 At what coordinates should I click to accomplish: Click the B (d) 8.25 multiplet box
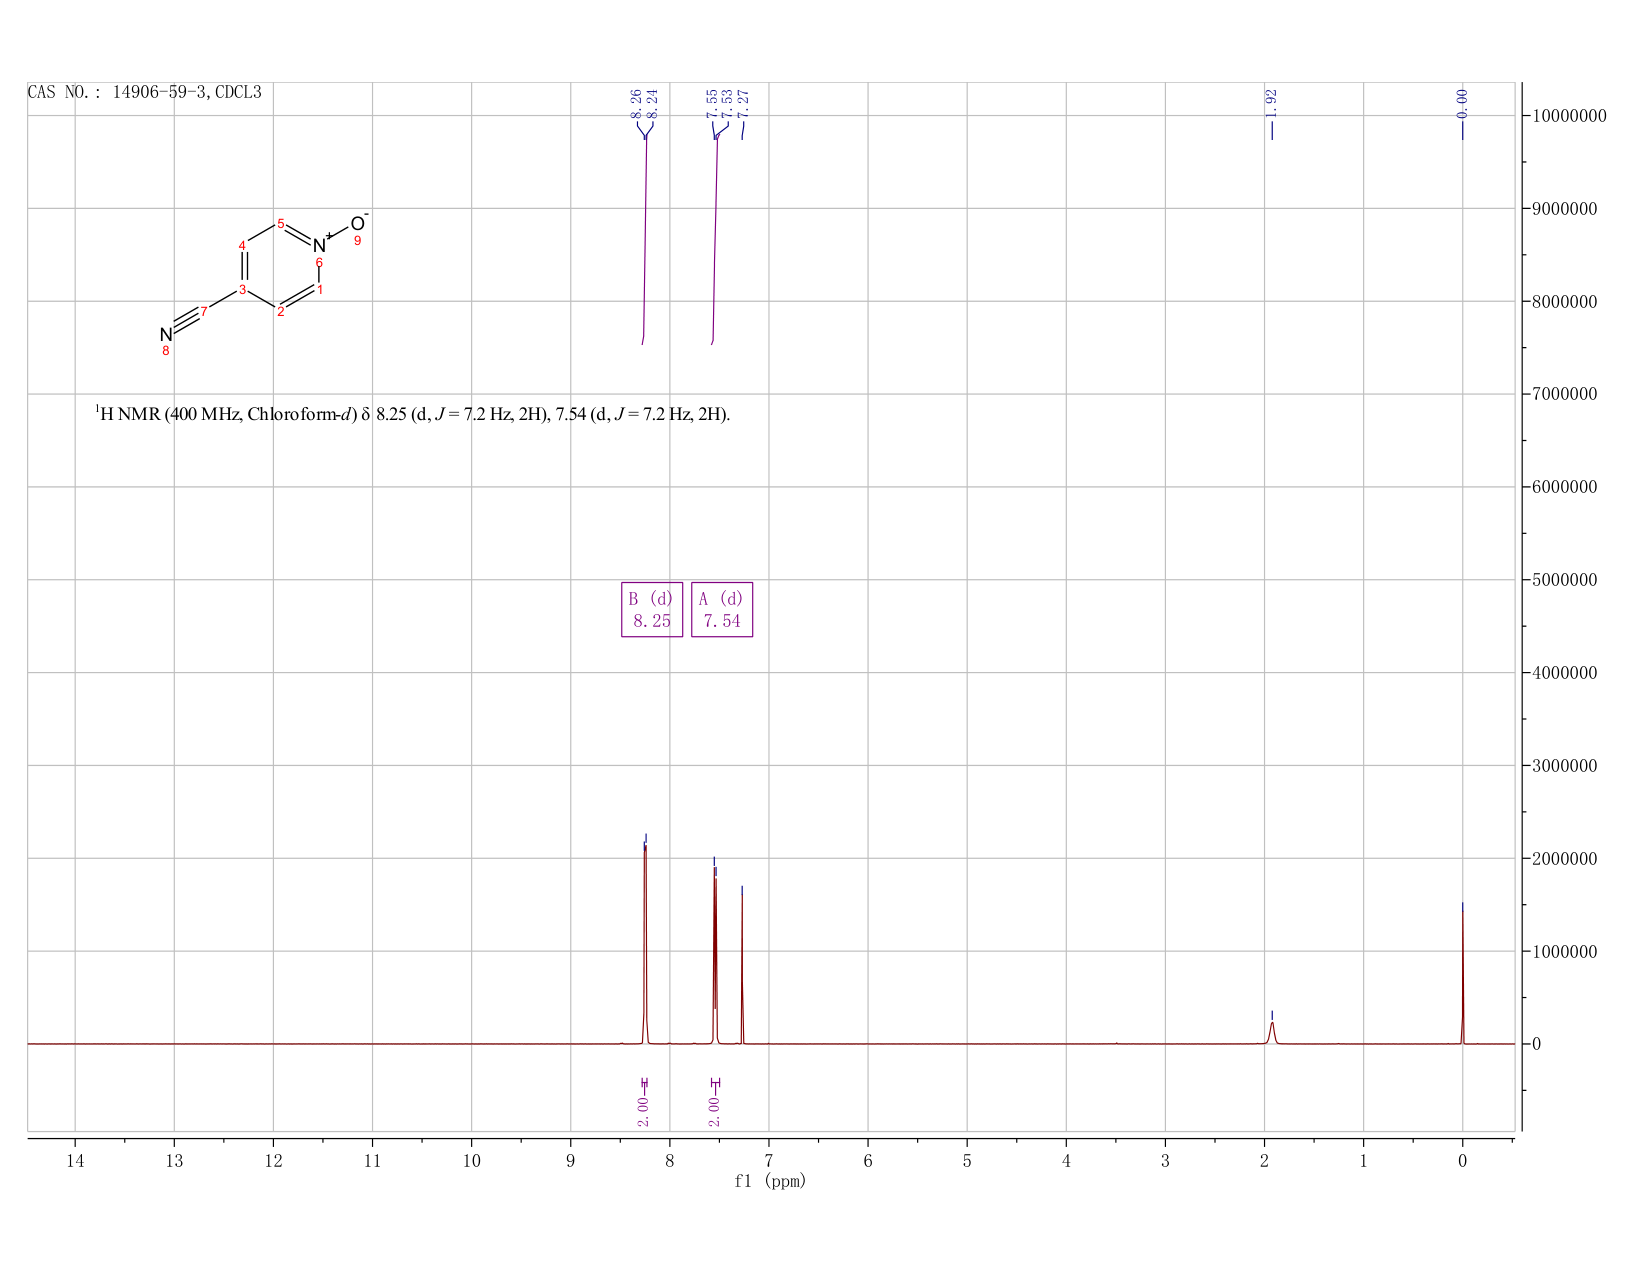pyautogui.click(x=652, y=609)
